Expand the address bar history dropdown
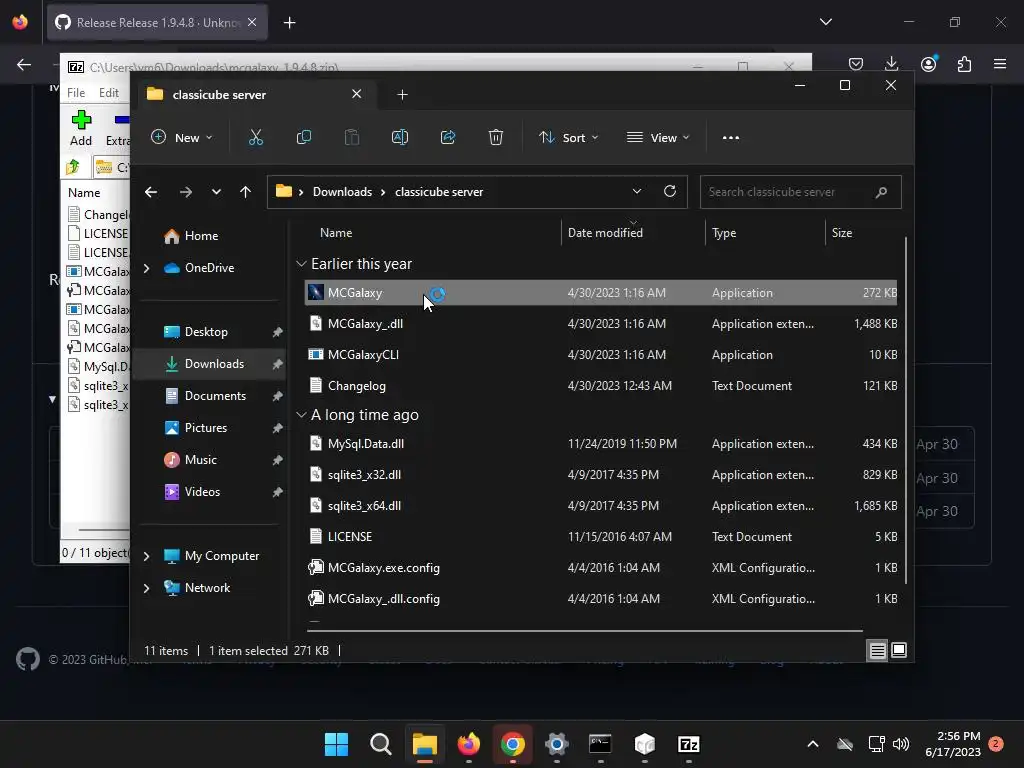 637,191
